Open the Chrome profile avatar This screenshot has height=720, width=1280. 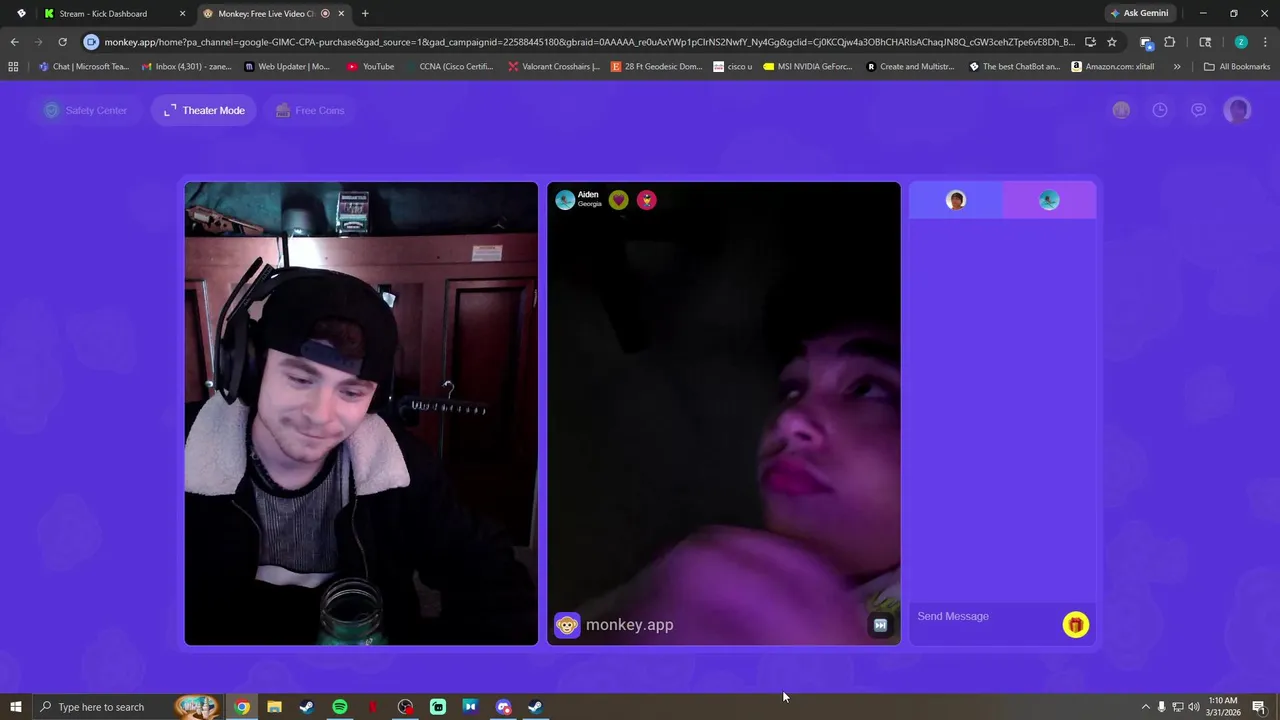(1241, 42)
